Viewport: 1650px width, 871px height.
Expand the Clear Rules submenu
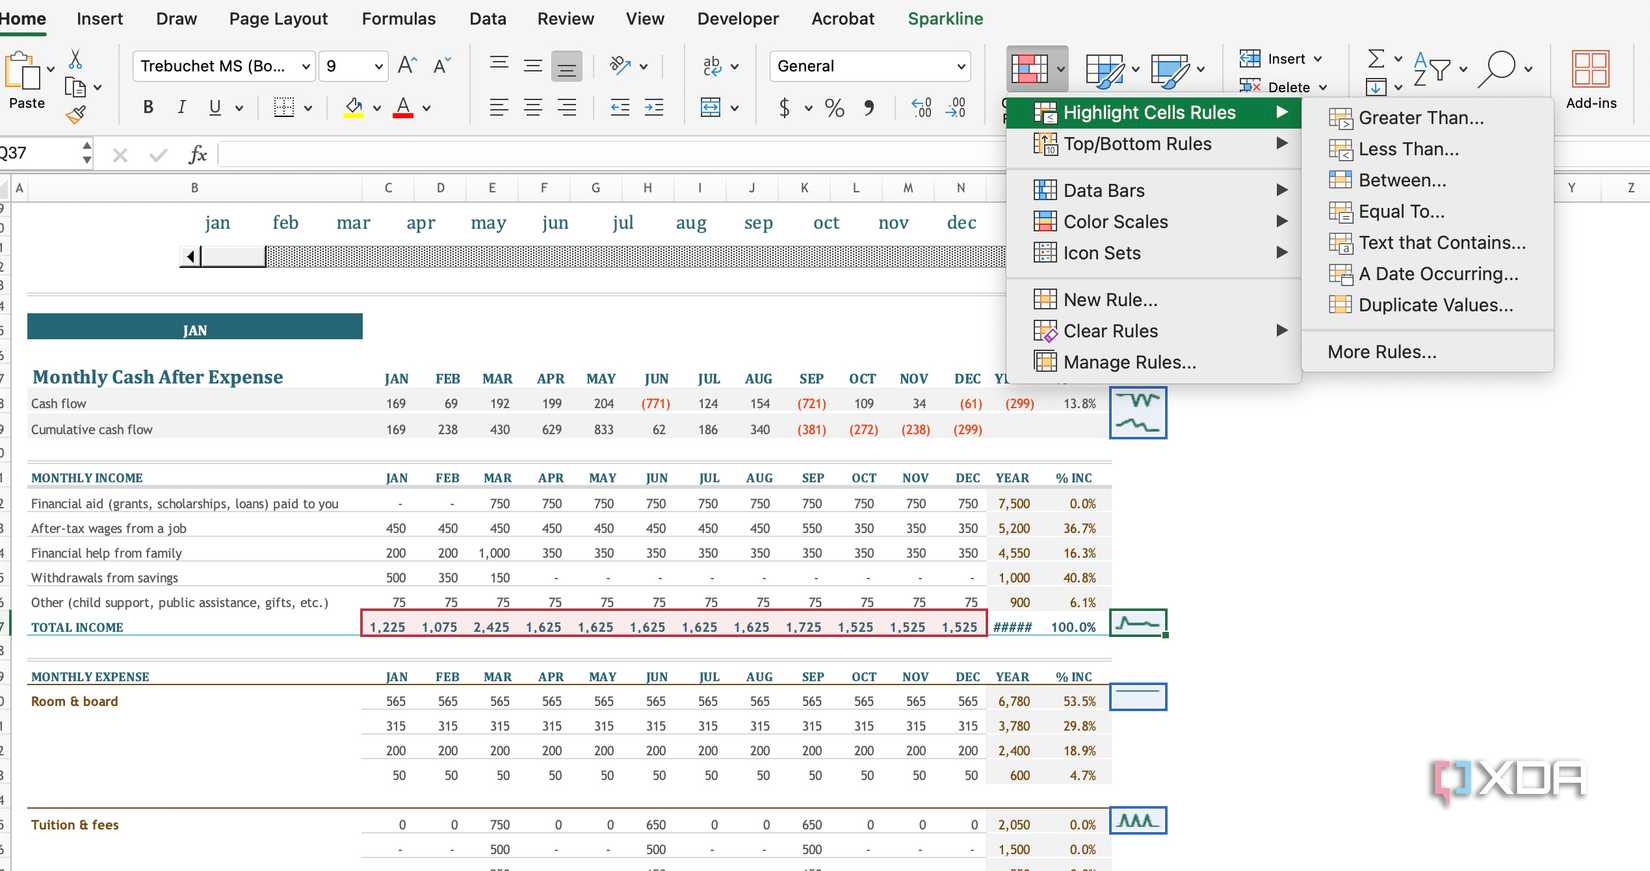tap(1153, 331)
